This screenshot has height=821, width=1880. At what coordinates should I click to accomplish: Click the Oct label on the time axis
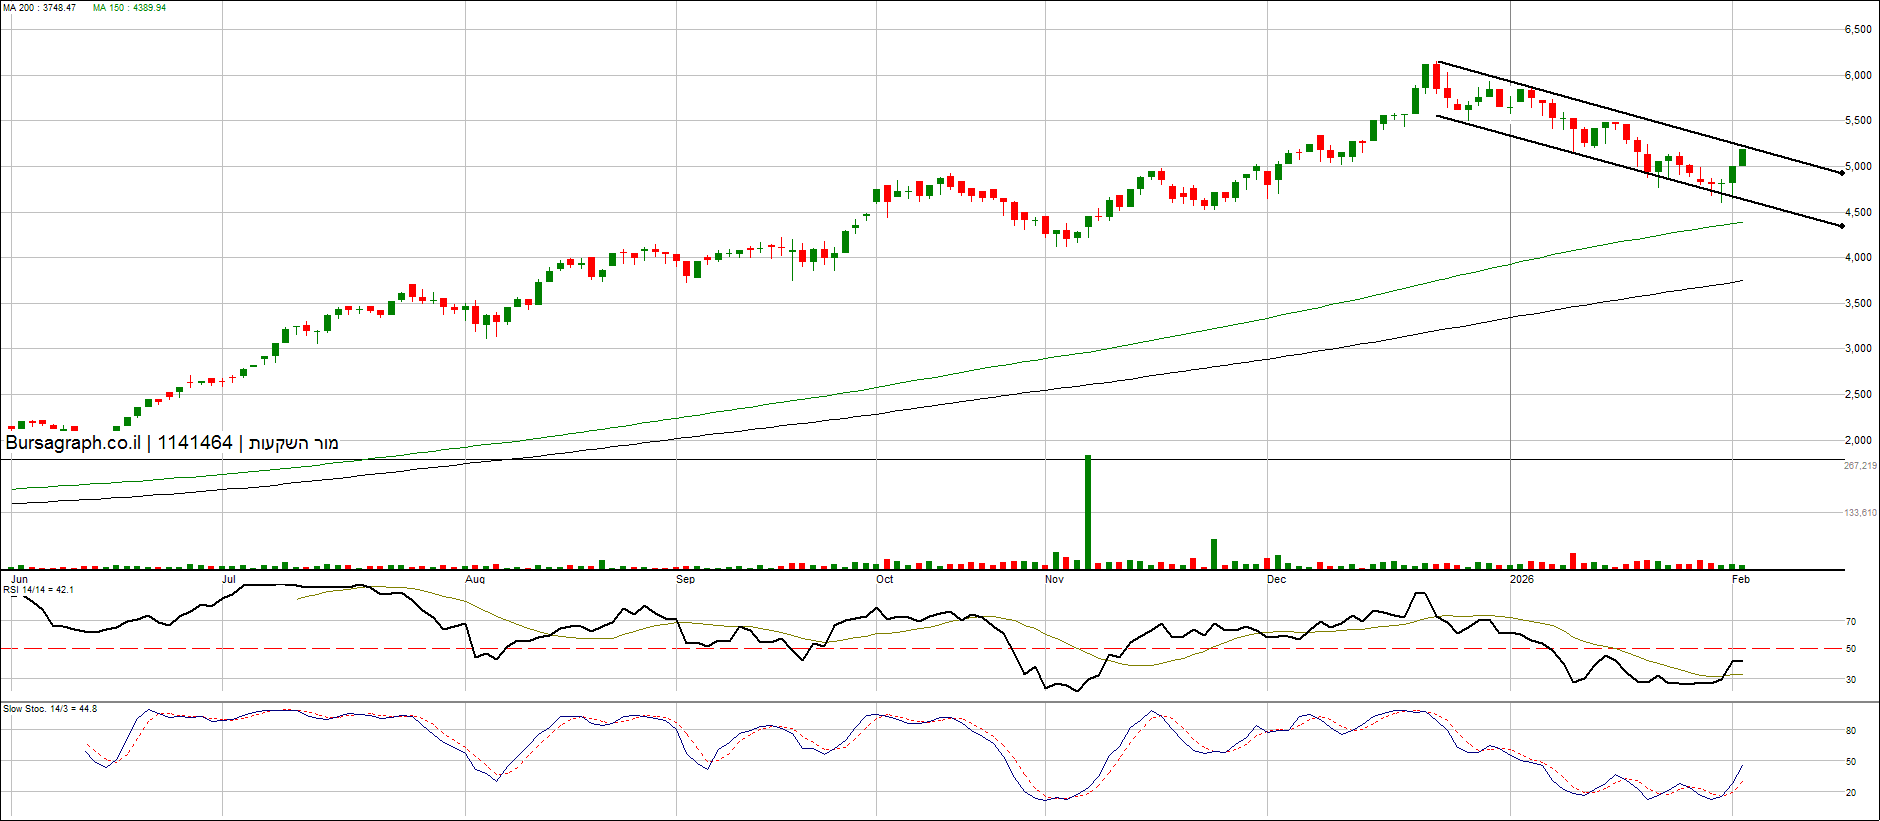(885, 579)
